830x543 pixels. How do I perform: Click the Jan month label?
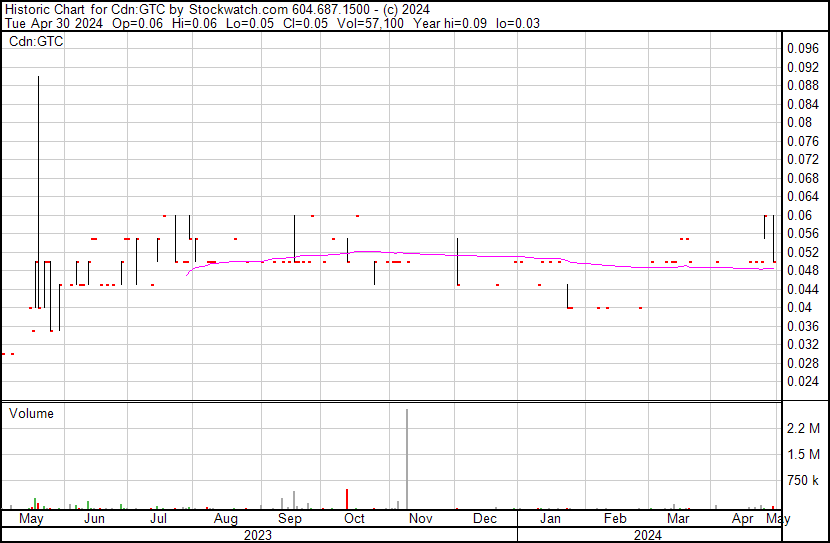point(551,519)
